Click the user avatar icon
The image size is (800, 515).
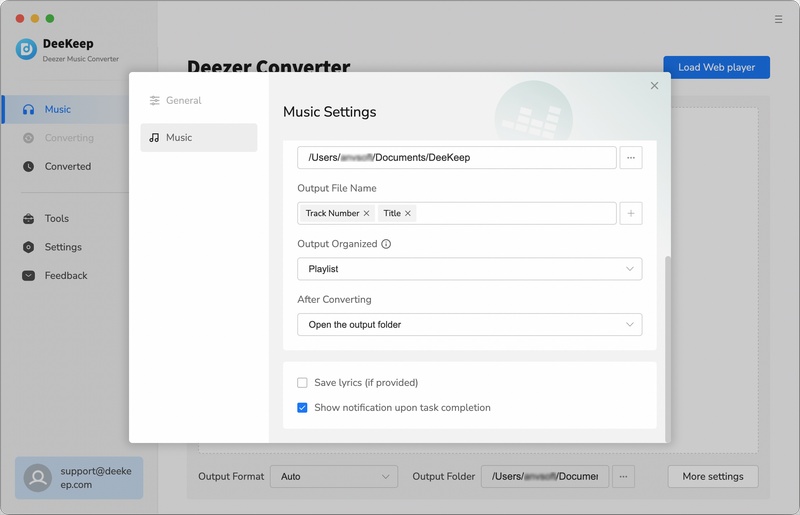pos(38,478)
